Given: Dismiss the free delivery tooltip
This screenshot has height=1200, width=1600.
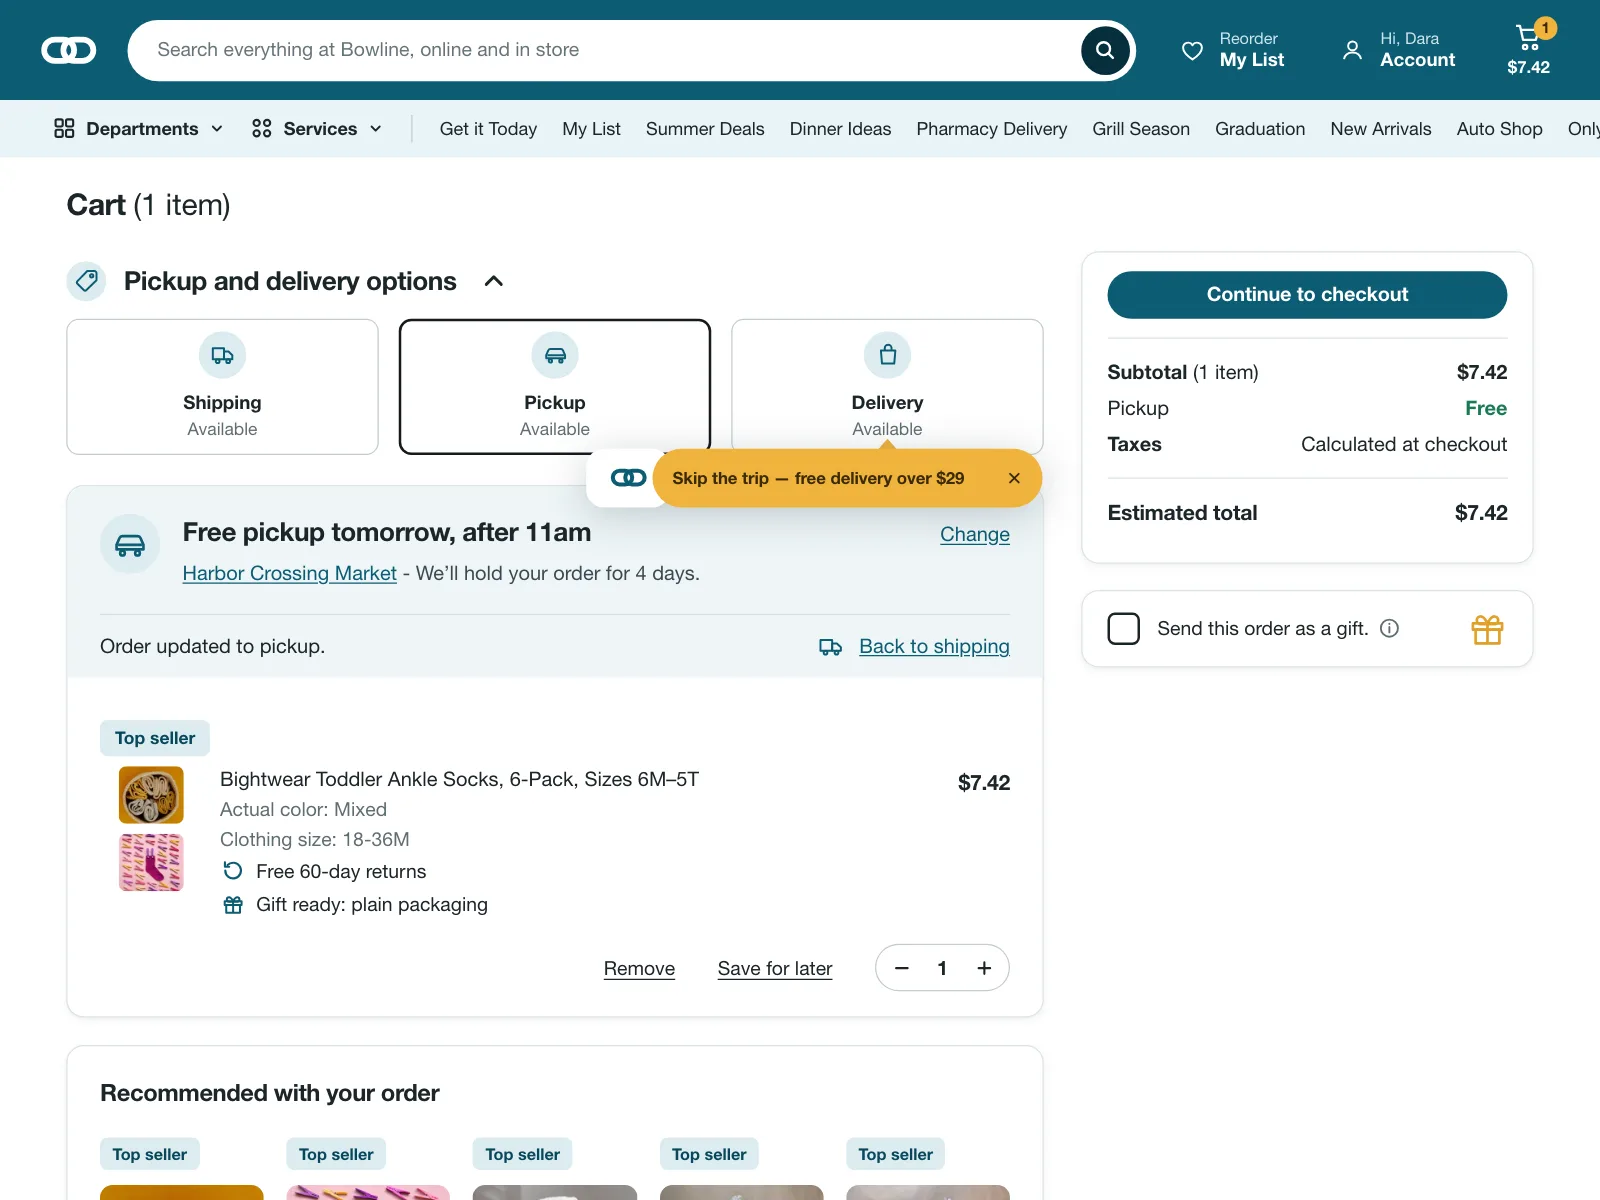Looking at the screenshot, I should [x=1014, y=478].
